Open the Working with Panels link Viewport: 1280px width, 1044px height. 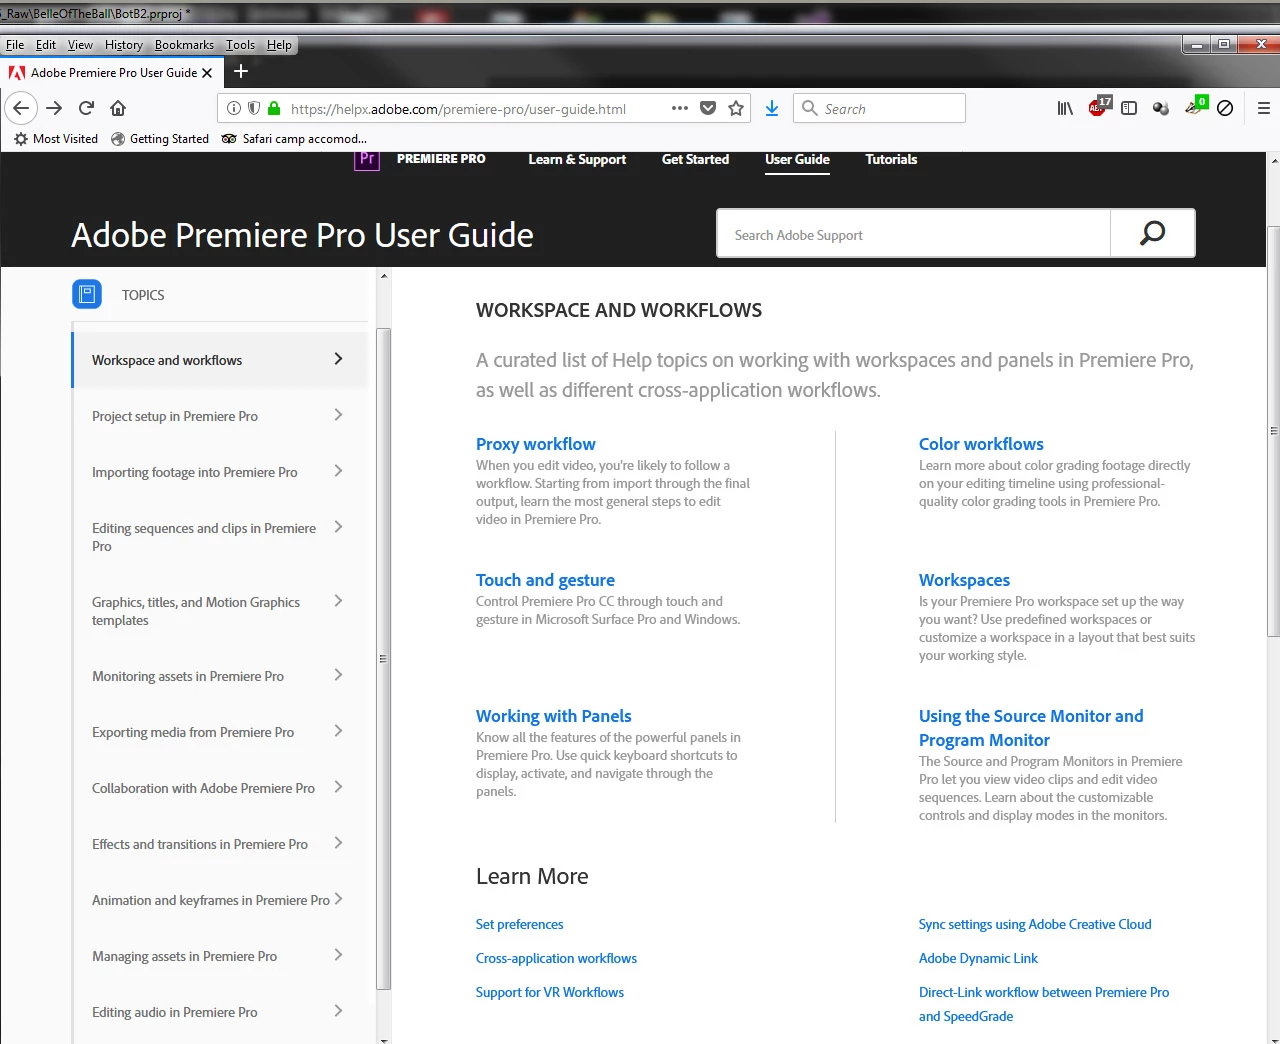[x=553, y=716]
